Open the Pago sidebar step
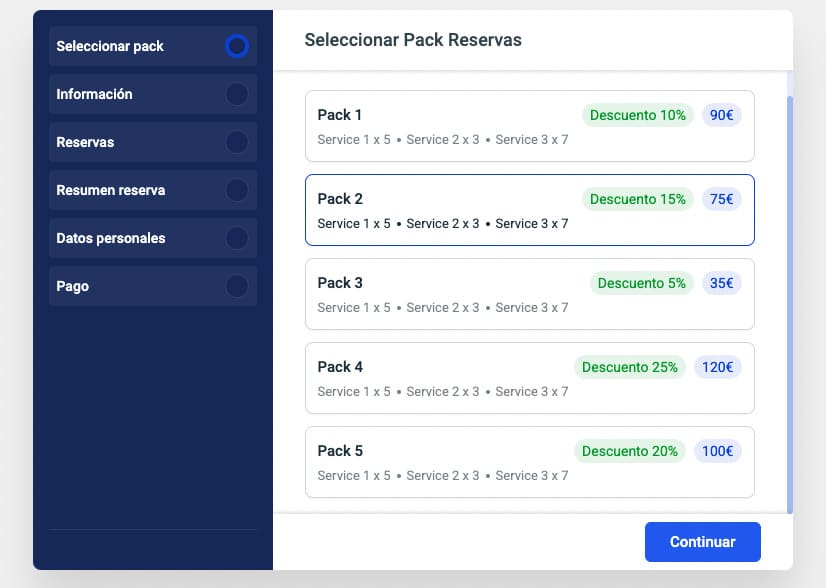The height and width of the screenshot is (588, 826). [x=73, y=286]
